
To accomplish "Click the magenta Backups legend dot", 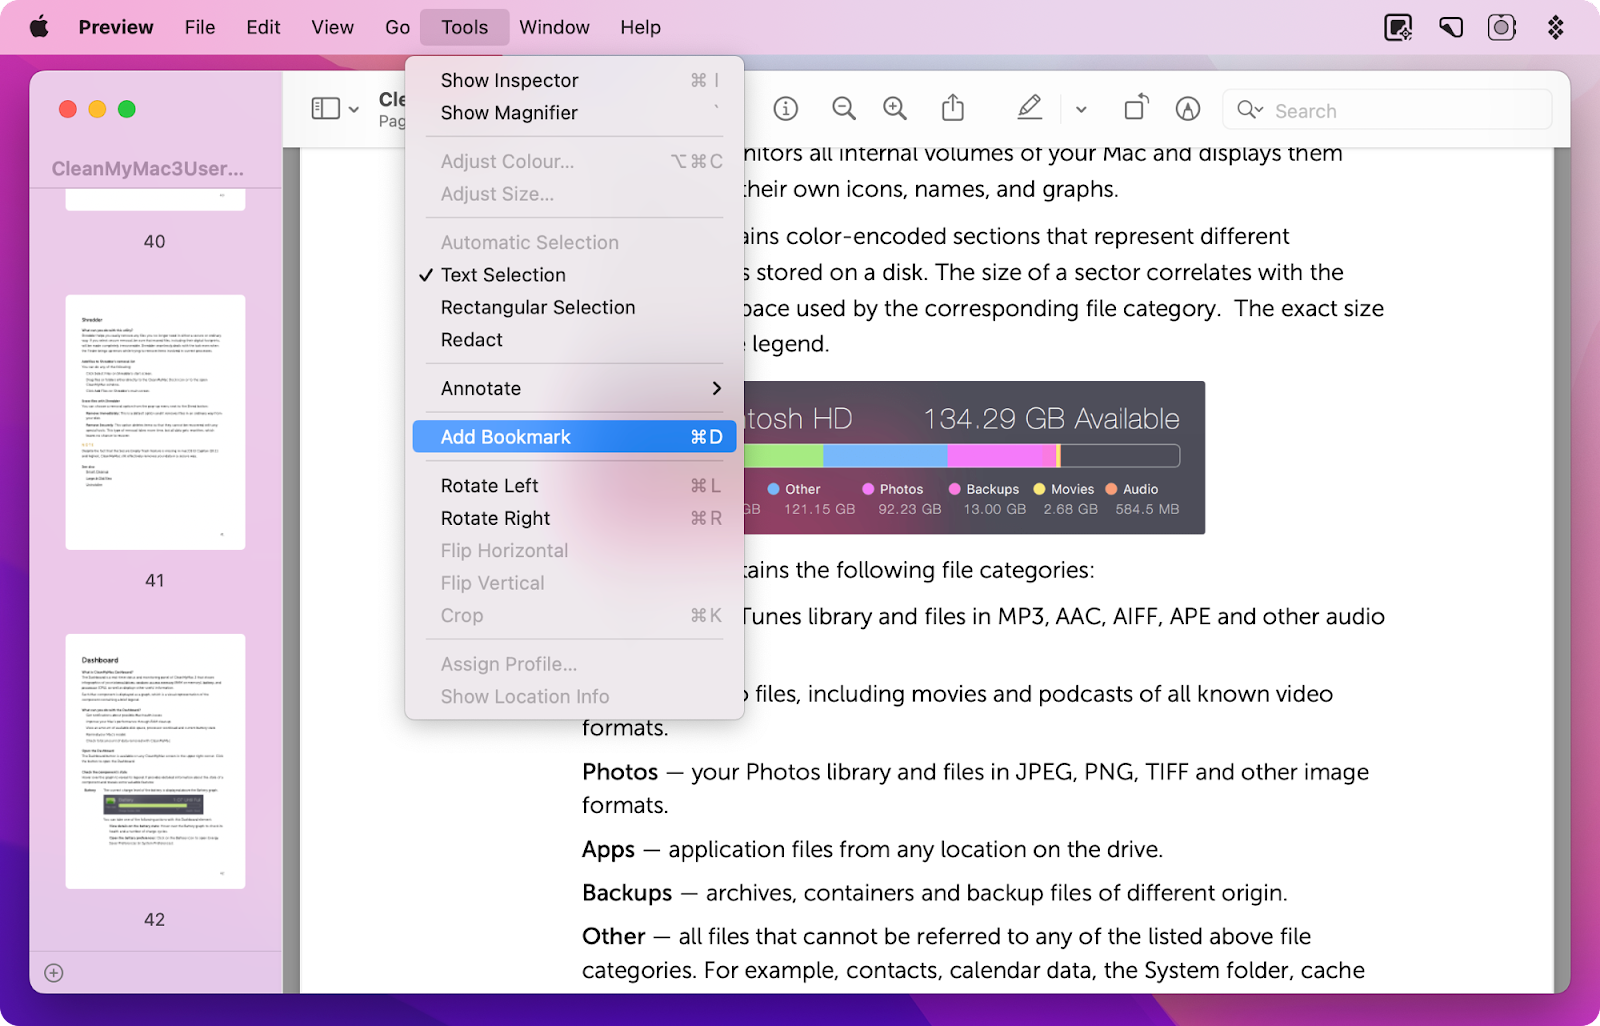I will click(955, 489).
